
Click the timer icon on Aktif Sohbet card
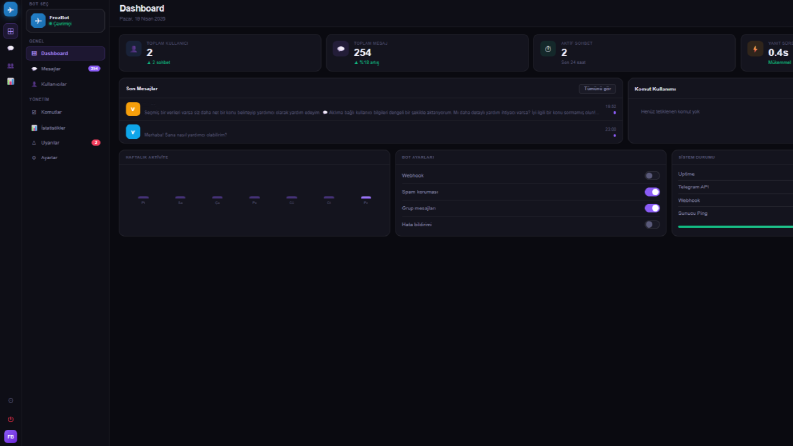(x=548, y=49)
